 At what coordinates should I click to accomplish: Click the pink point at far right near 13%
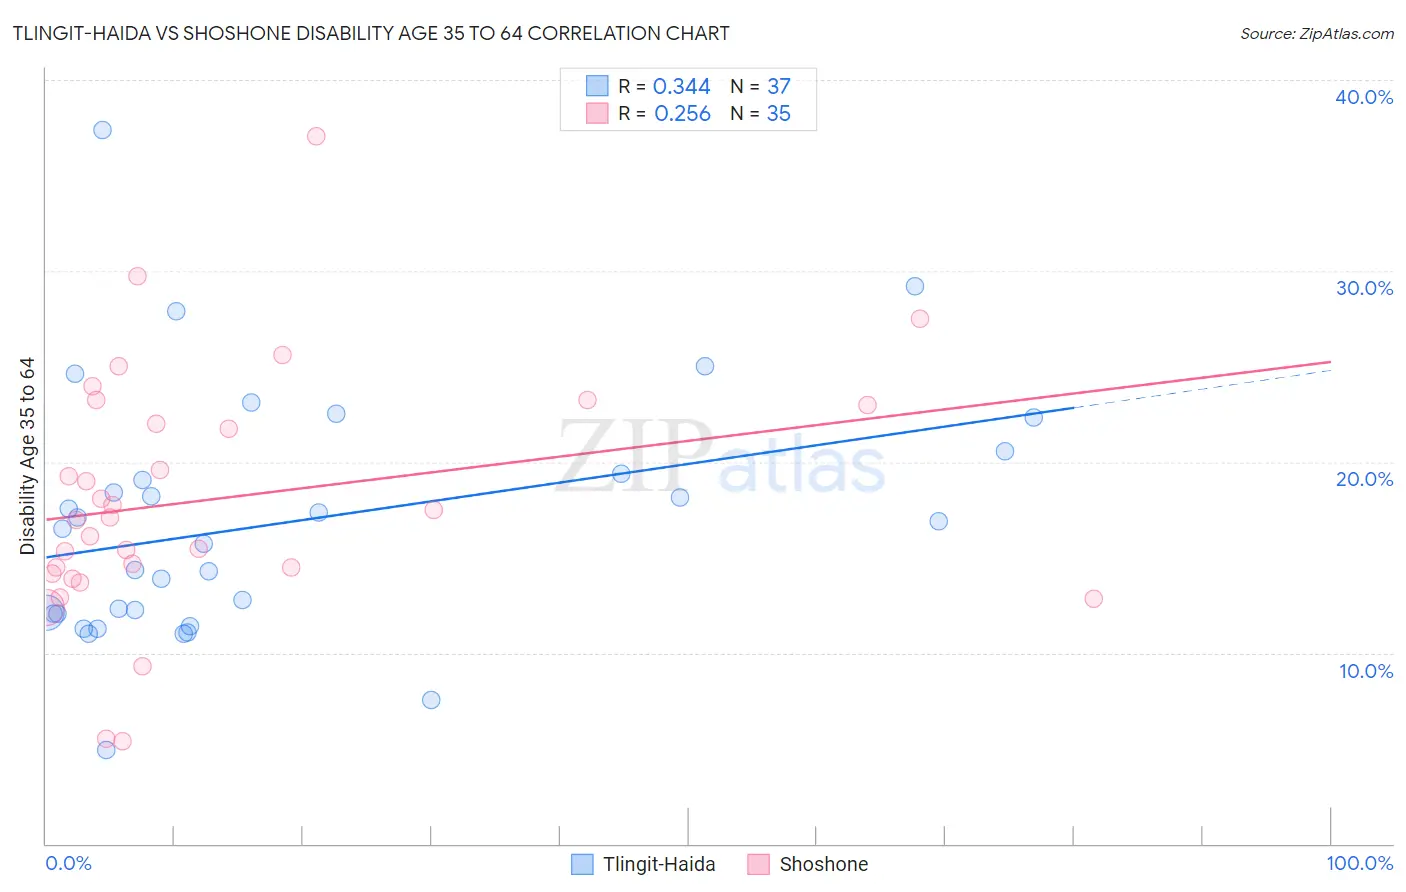(1093, 599)
